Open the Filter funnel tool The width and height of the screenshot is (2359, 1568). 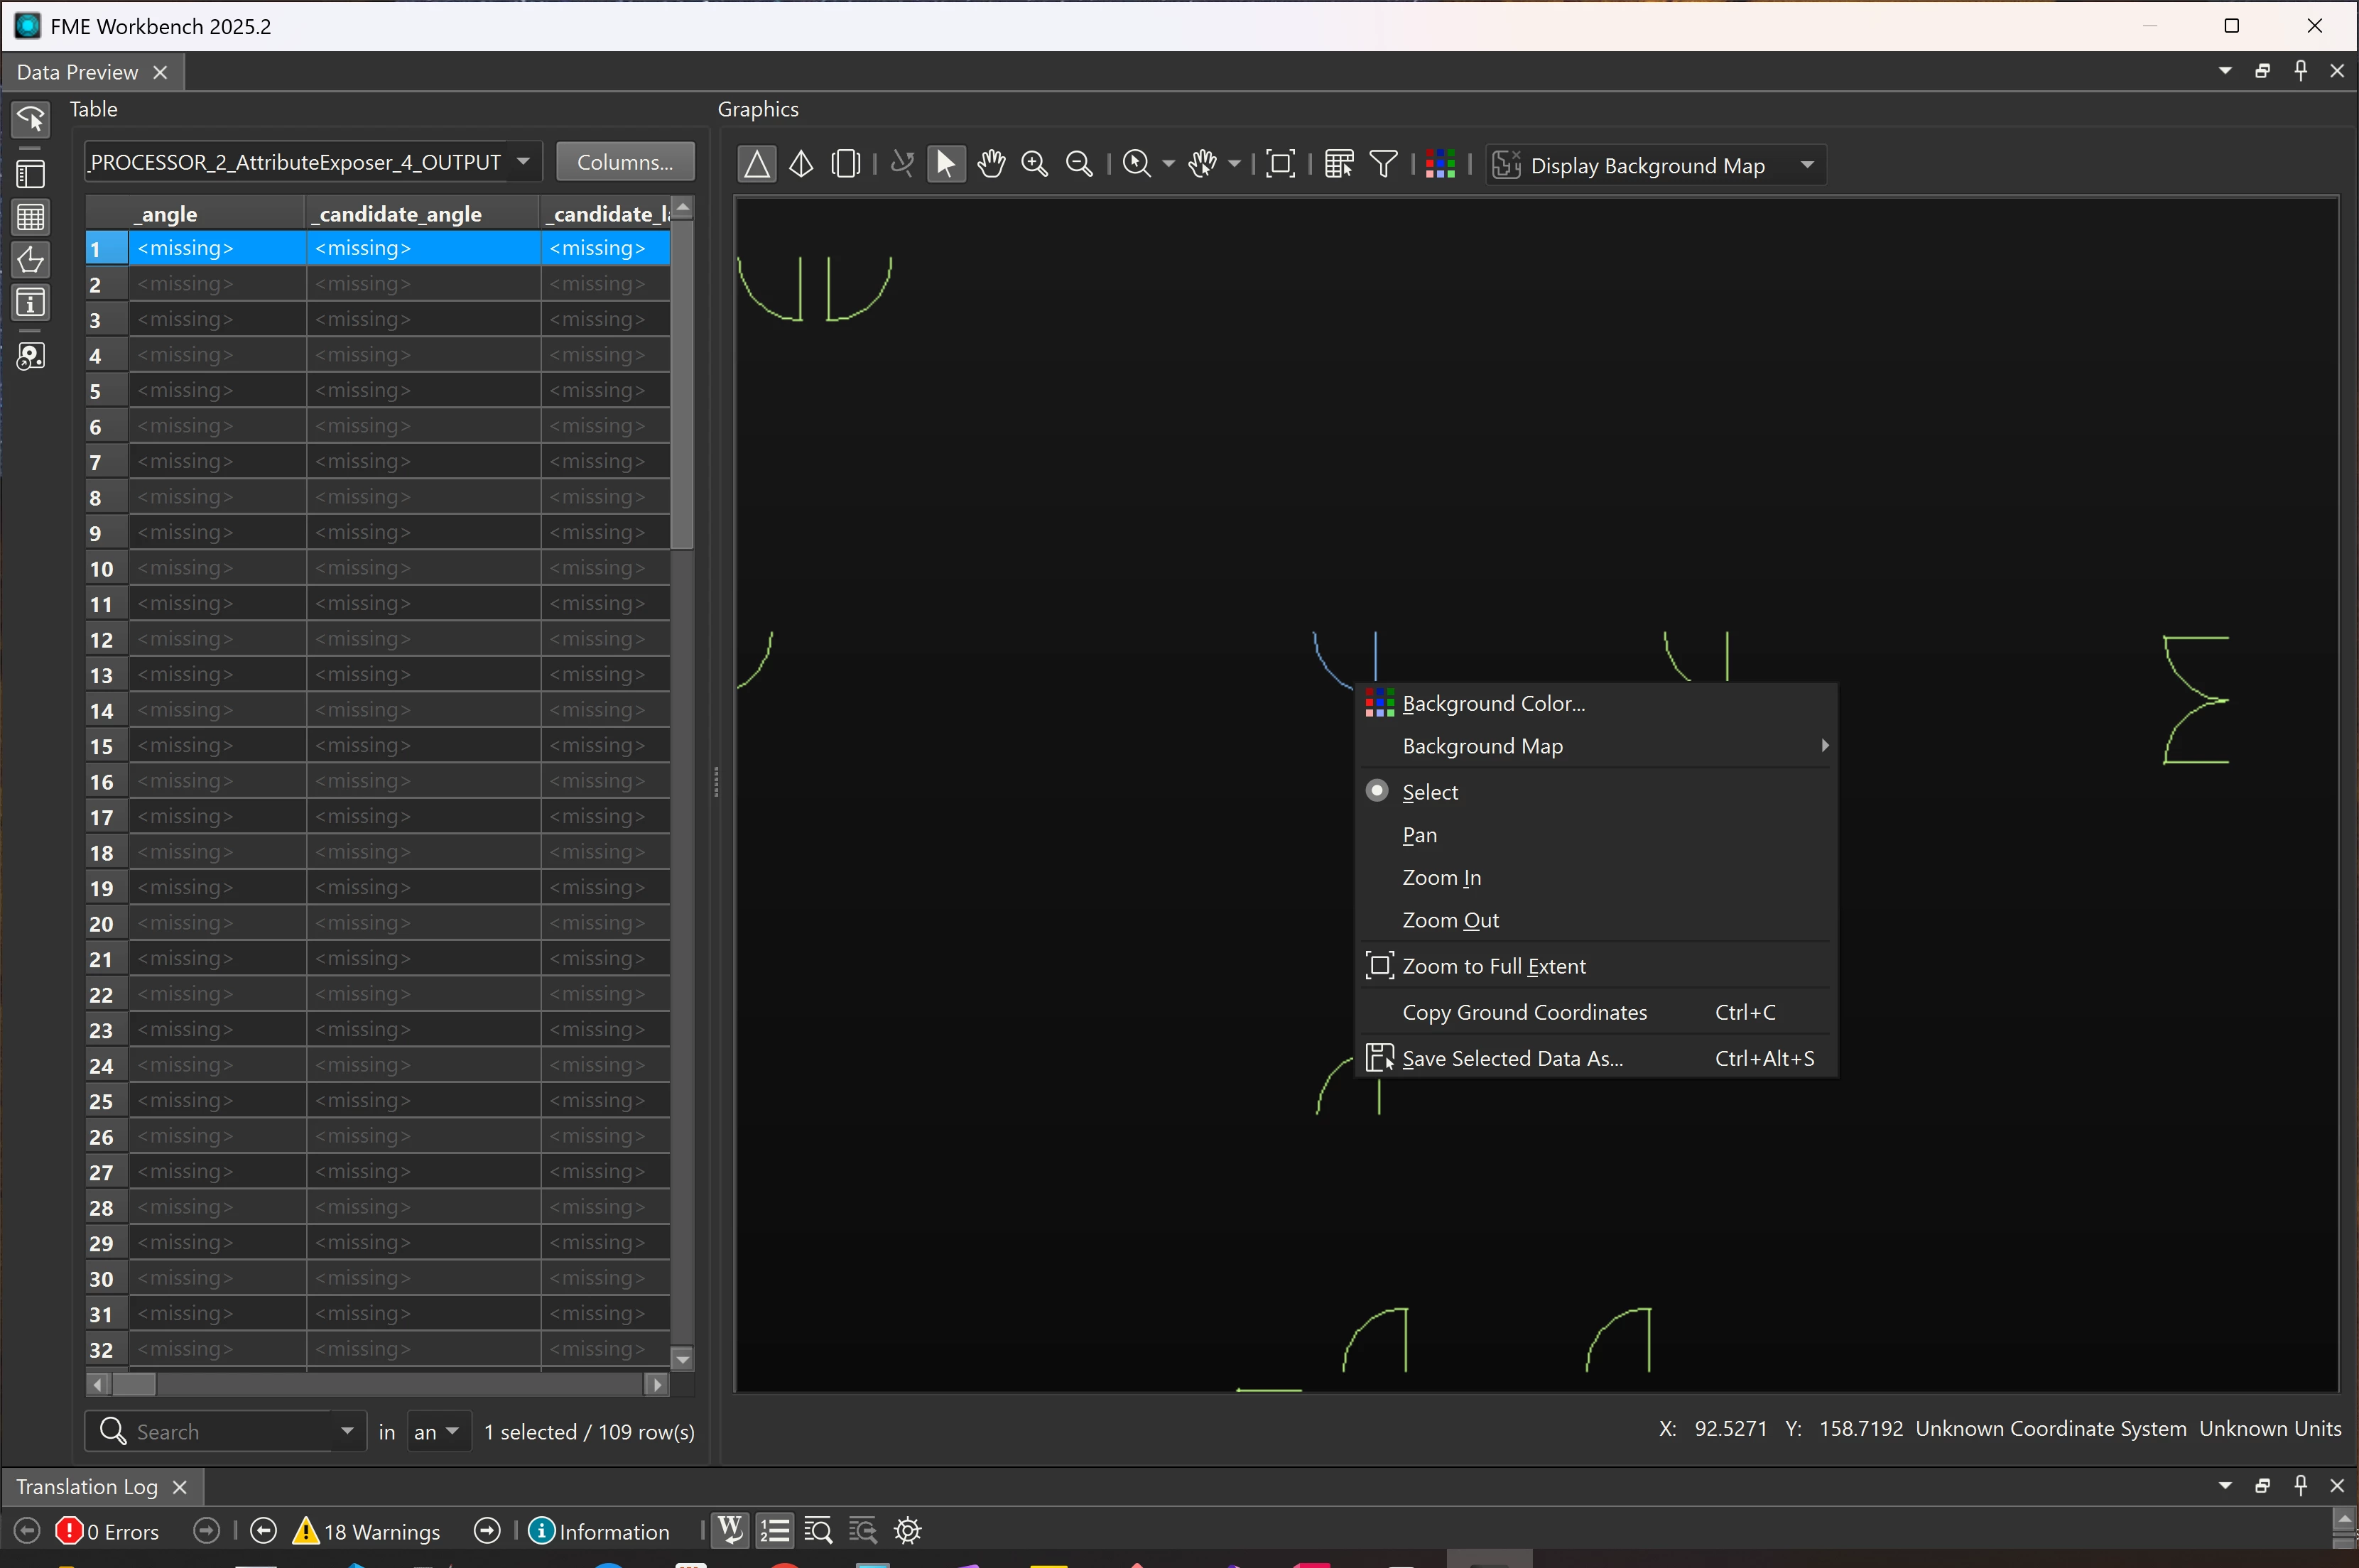[1383, 164]
